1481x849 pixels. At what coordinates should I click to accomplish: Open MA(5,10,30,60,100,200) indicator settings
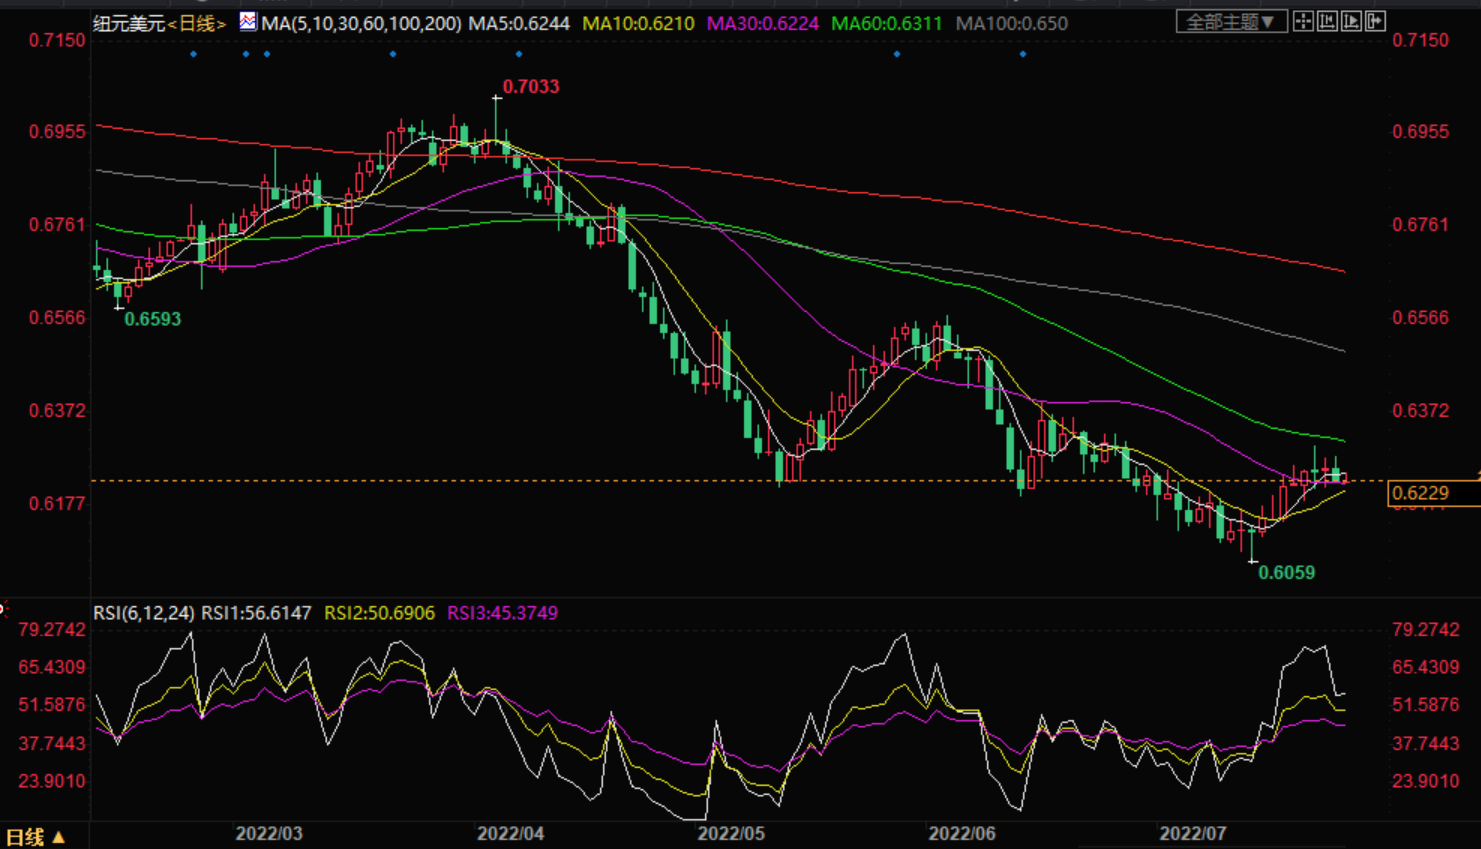[361, 23]
